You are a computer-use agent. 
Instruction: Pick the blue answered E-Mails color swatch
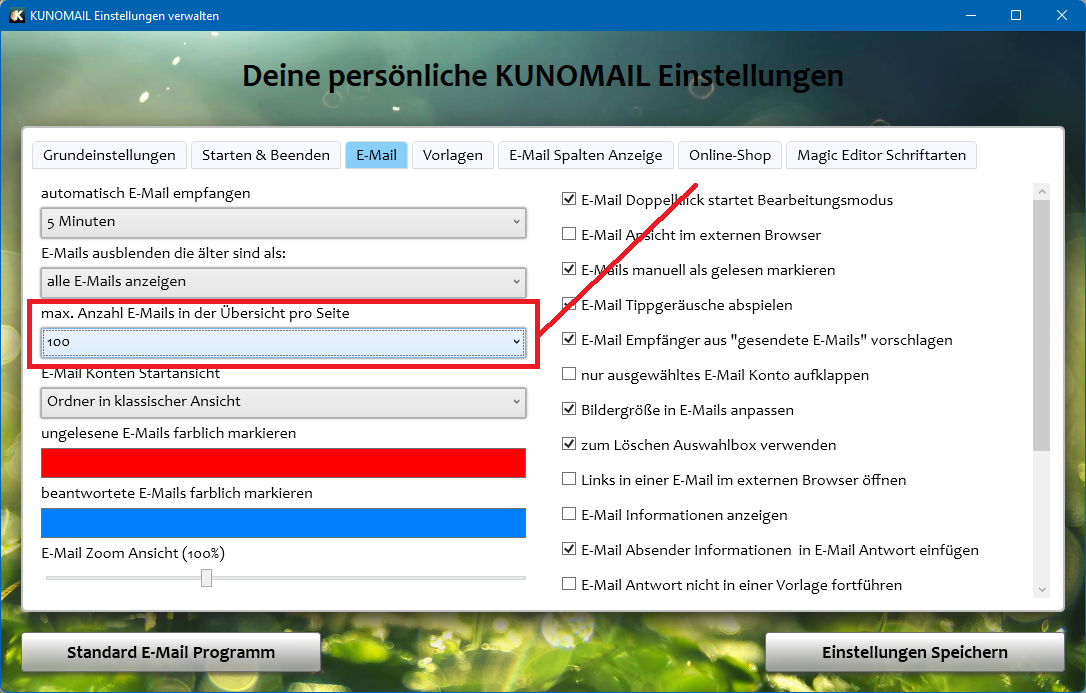coord(283,523)
